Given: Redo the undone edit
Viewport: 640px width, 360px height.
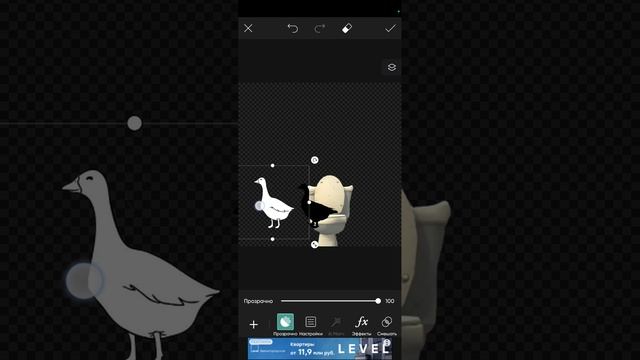Looking at the screenshot, I should [320, 28].
